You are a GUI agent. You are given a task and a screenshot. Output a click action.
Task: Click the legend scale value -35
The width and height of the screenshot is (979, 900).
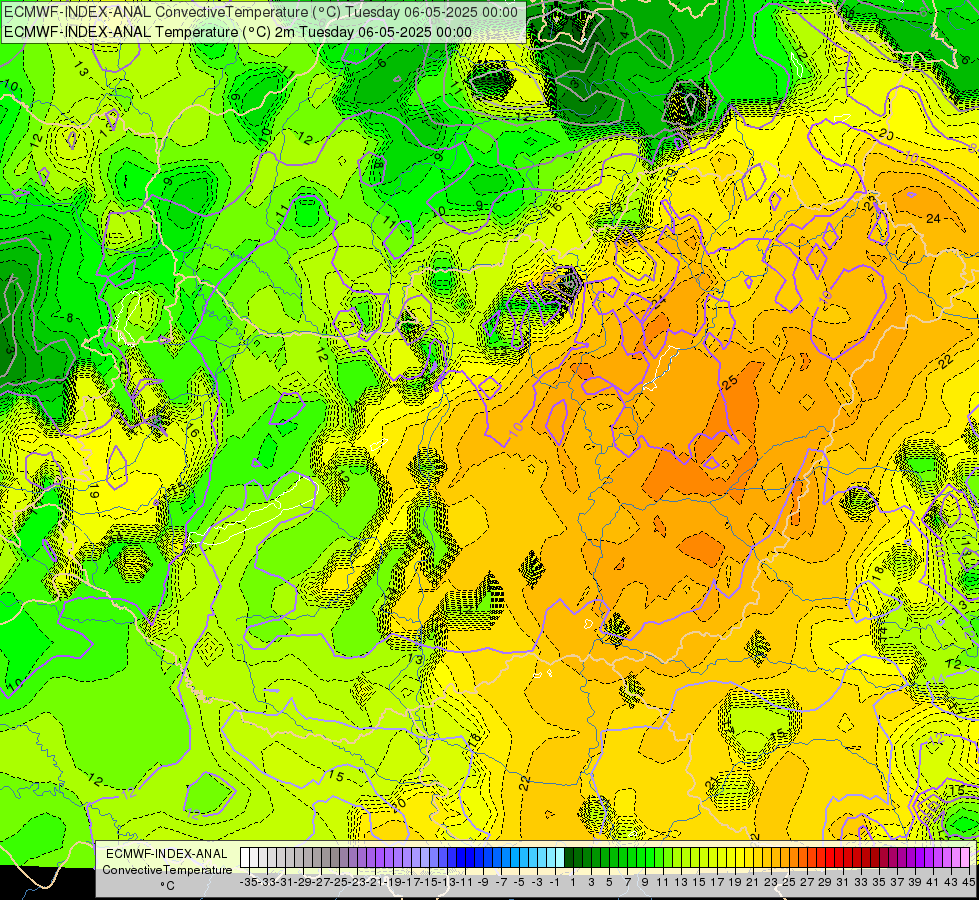(248, 882)
